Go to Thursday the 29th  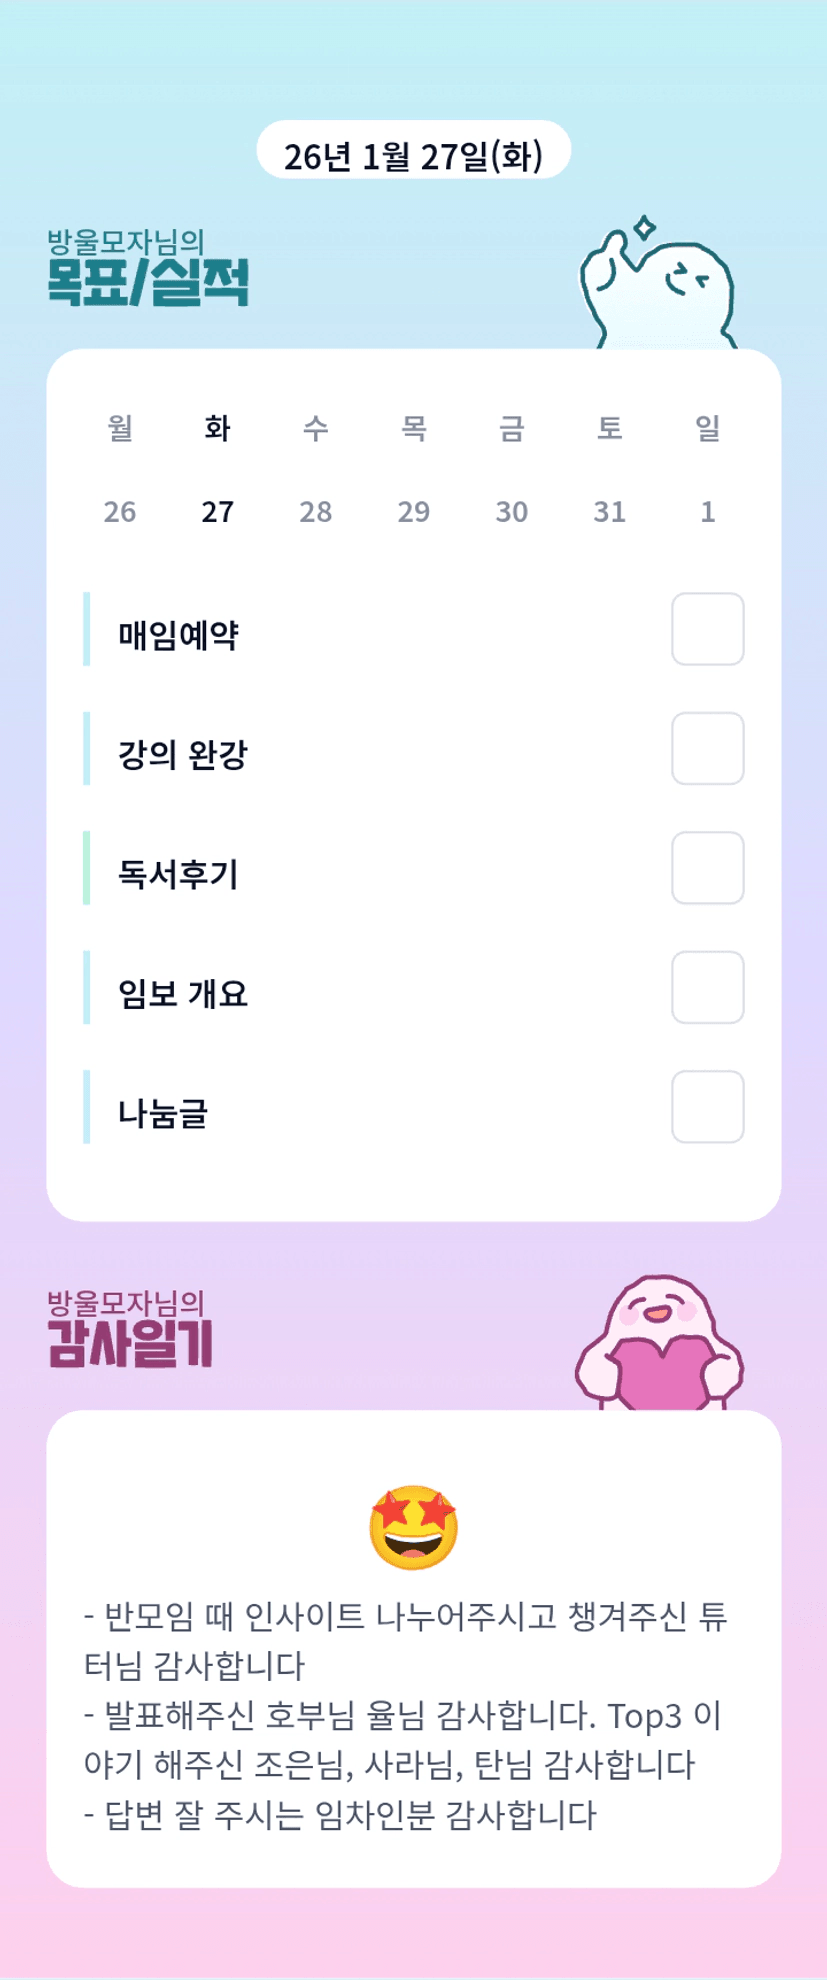point(413,511)
